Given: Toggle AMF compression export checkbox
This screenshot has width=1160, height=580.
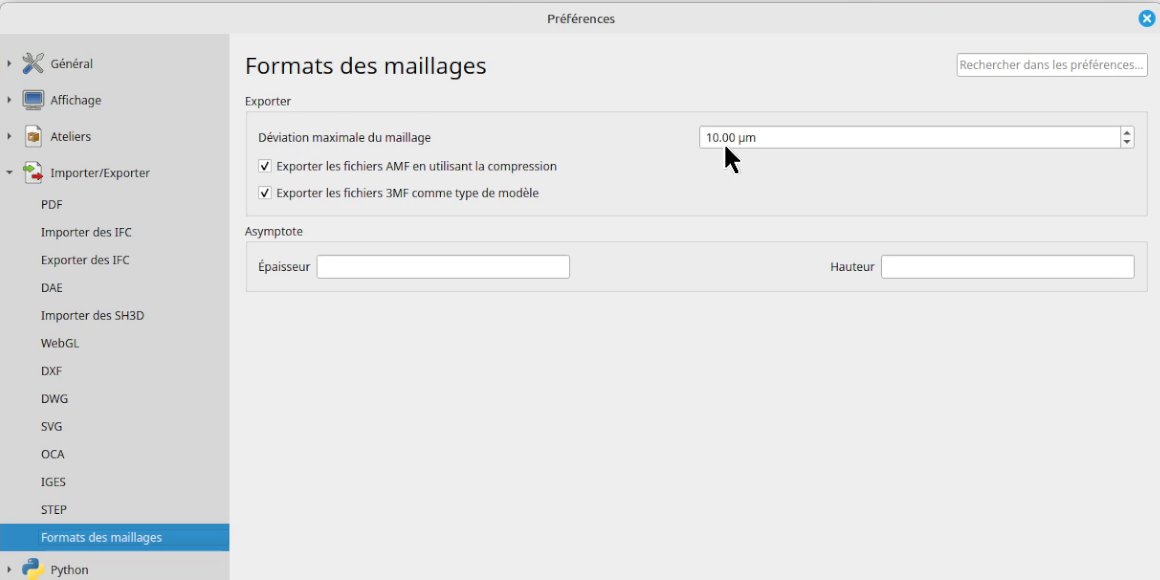Looking at the screenshot, I should click(265, 166).
